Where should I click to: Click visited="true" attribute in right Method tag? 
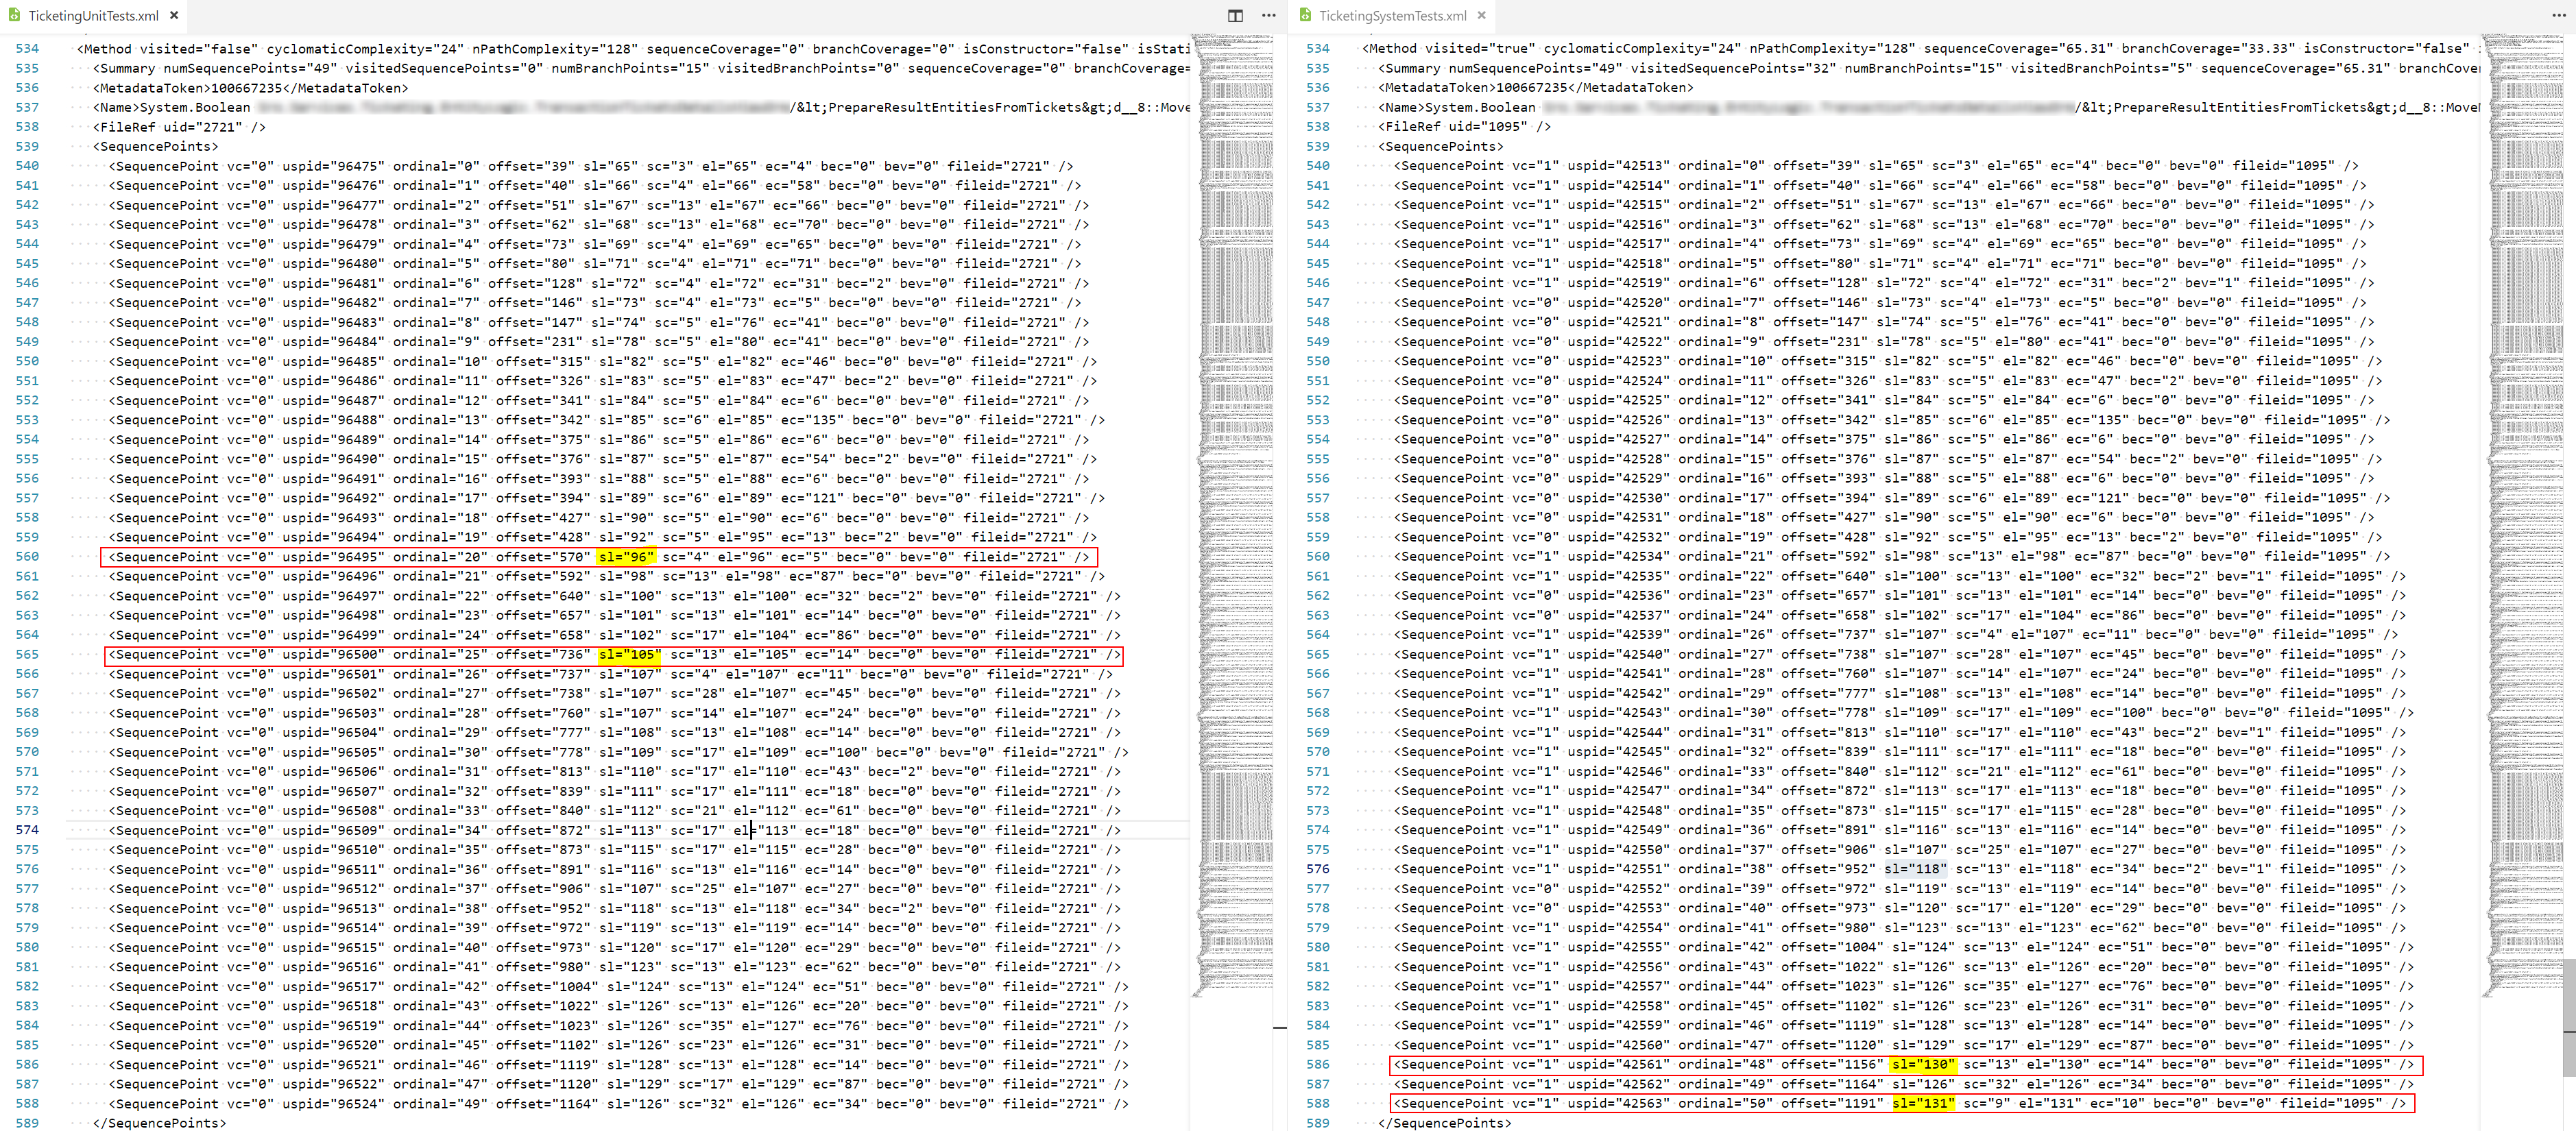pos(1480,49)
